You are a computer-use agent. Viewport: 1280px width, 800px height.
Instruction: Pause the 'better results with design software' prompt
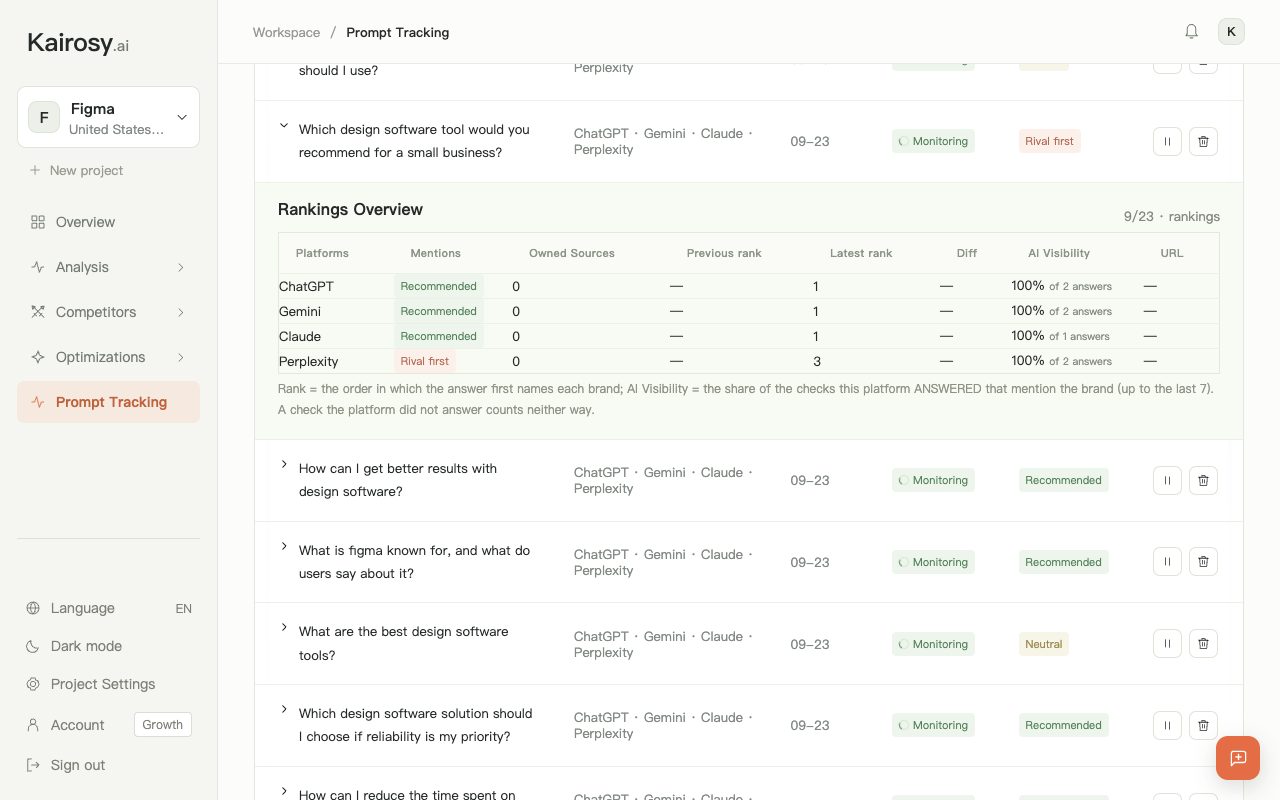tap(1167, 480)
